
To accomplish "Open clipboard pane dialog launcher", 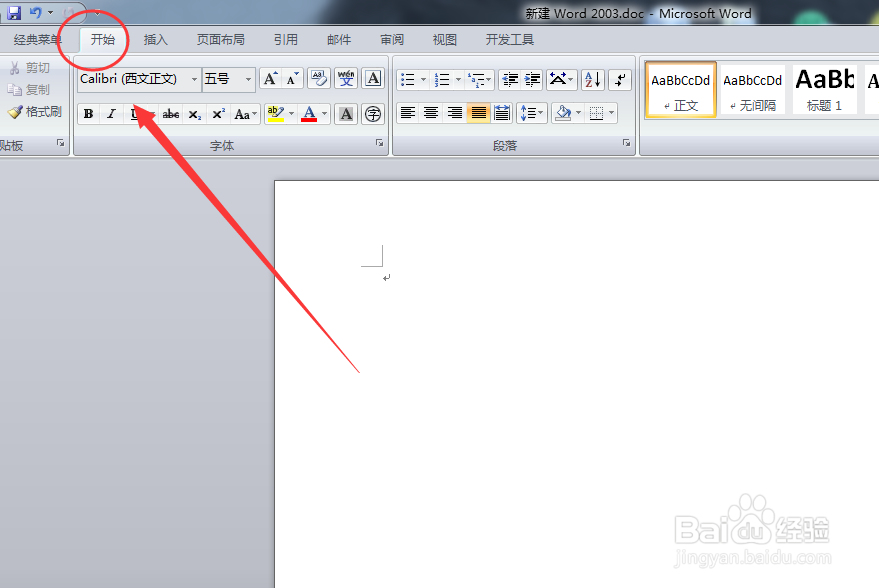I will click(x=61, y=143).
